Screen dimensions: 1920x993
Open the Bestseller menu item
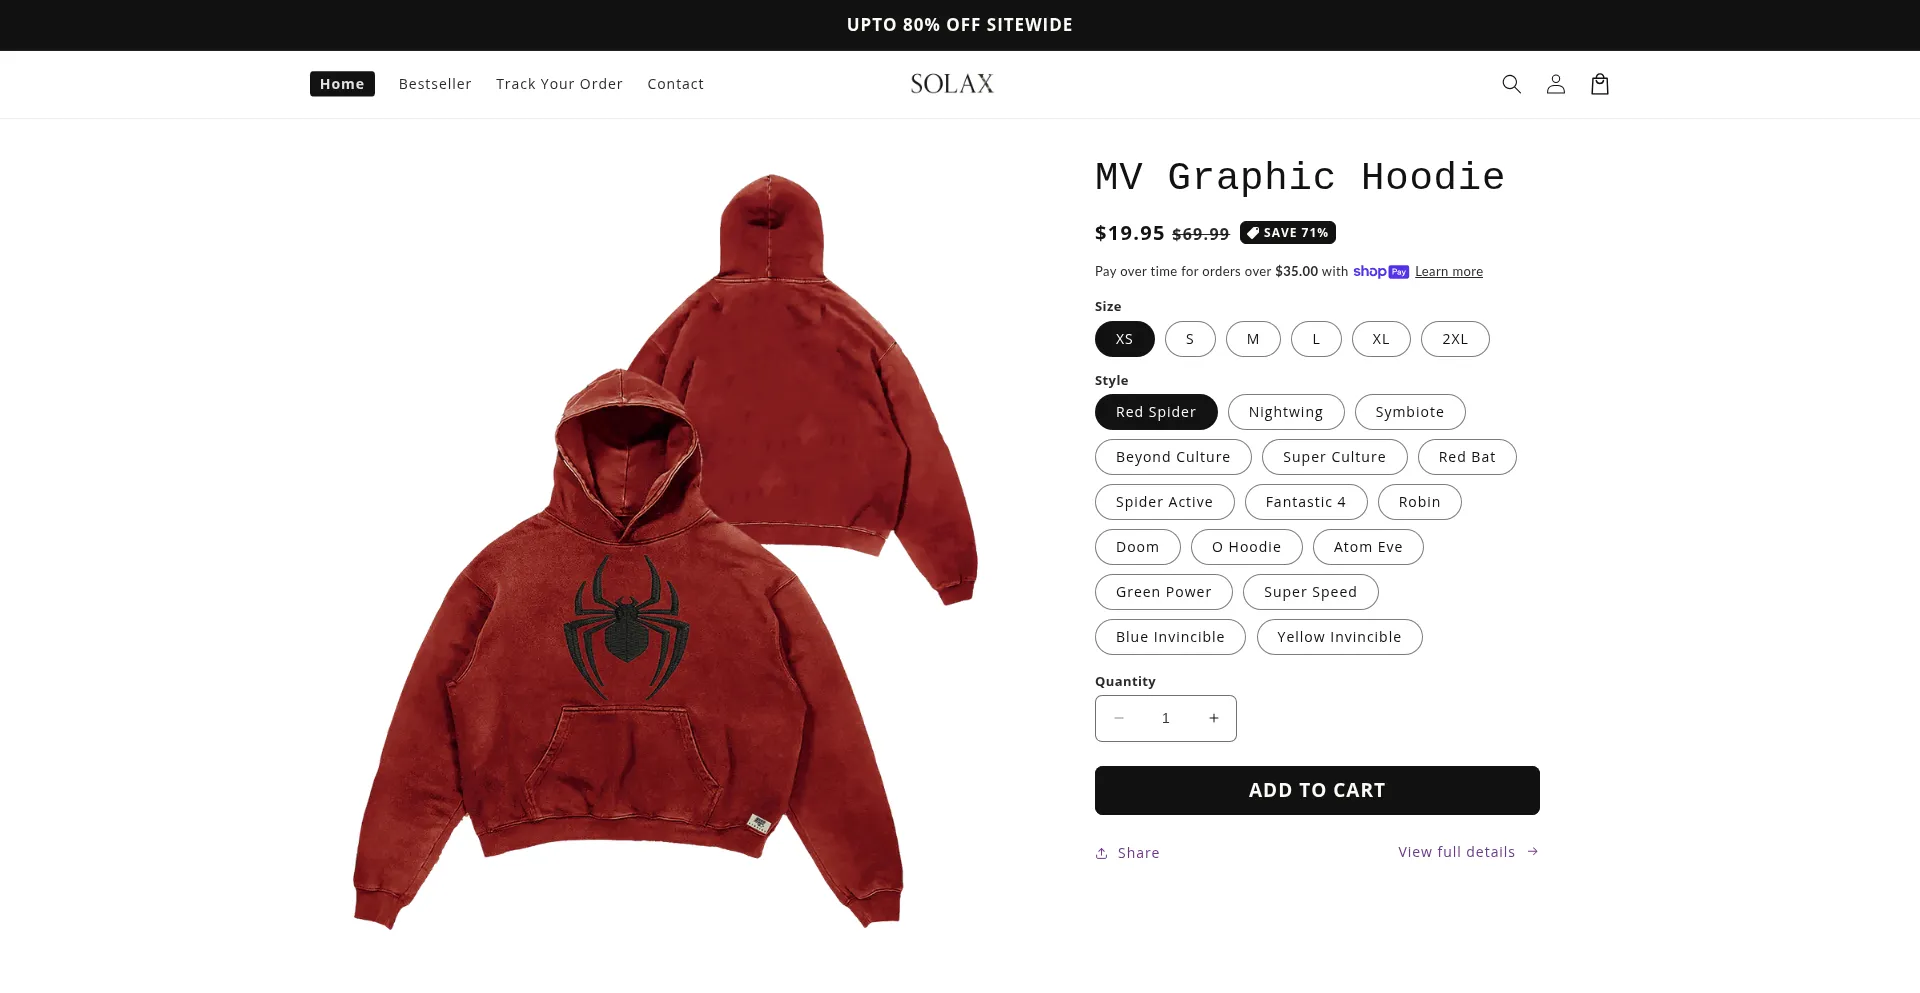435,84
